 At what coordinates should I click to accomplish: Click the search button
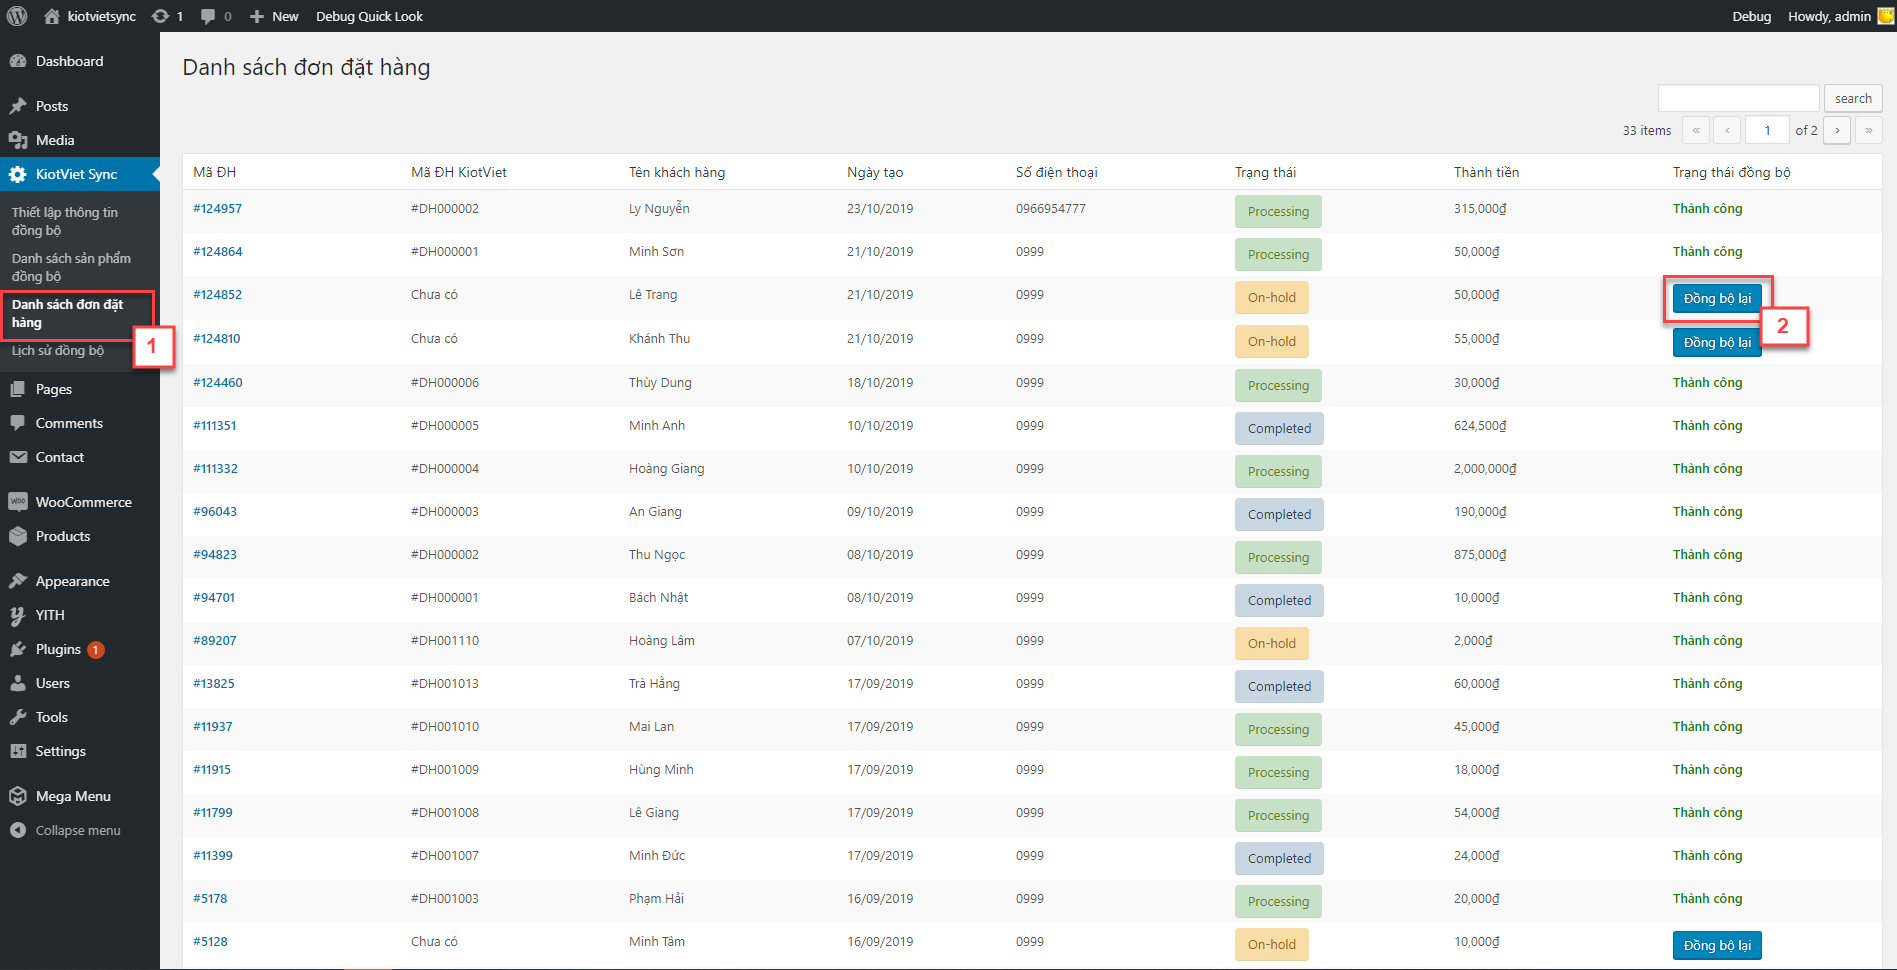pos(1852,98)
